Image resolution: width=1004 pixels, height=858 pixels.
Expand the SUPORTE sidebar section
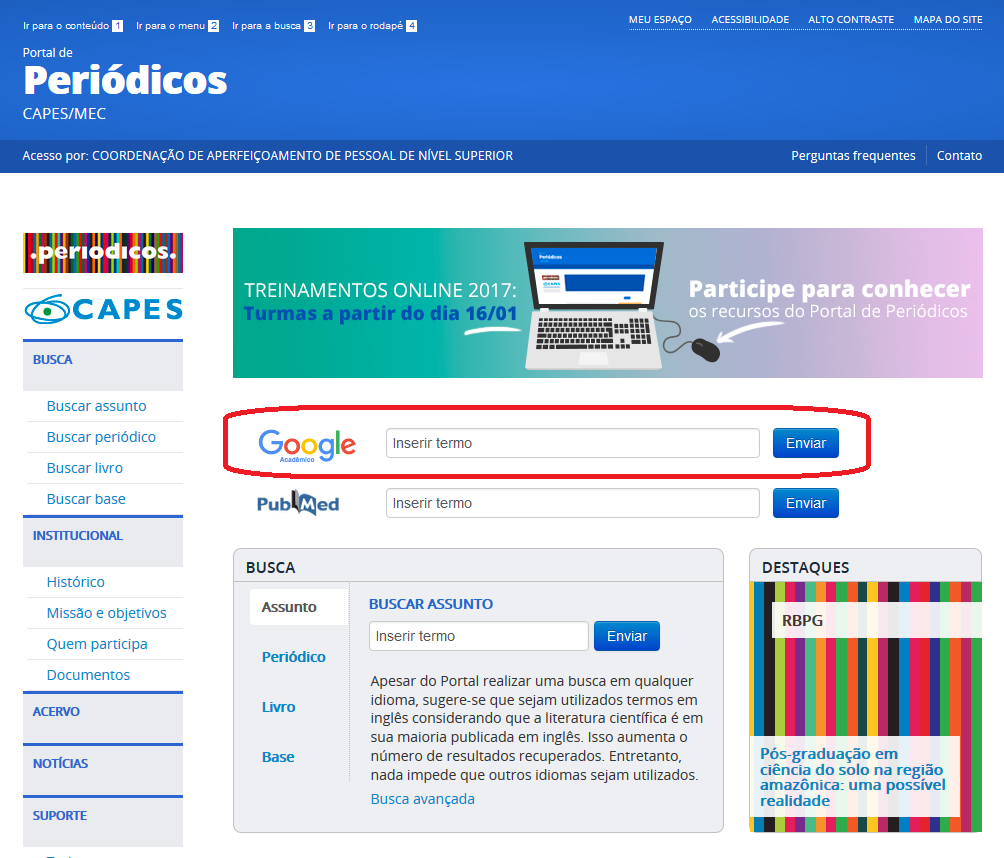tap(103, 821)
